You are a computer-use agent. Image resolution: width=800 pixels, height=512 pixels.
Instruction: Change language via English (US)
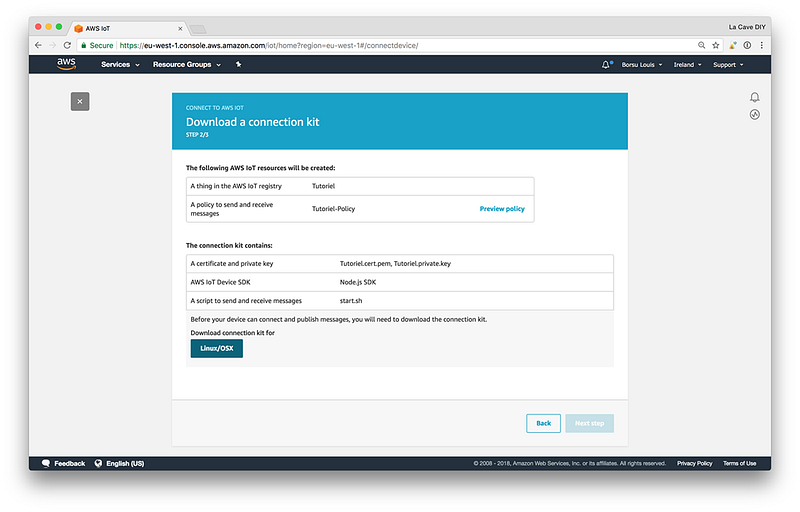(125, 464)
